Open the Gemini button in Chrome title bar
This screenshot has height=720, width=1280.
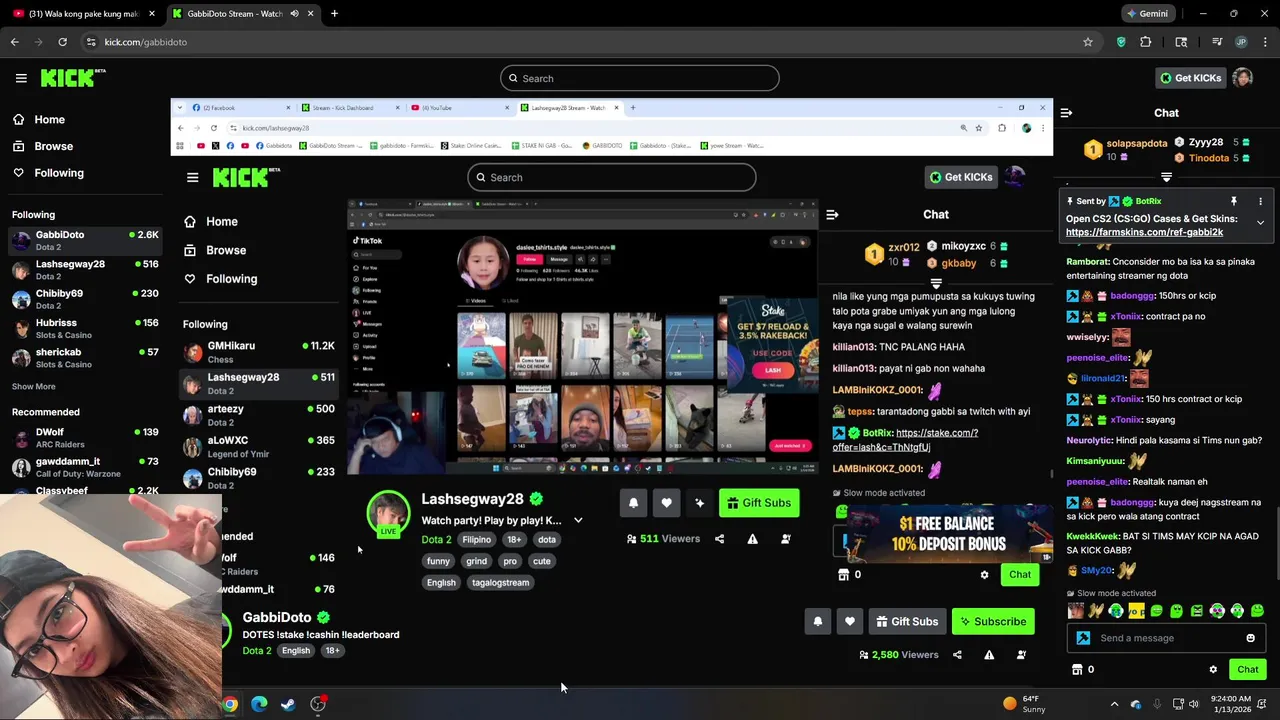click(1148, 14)
